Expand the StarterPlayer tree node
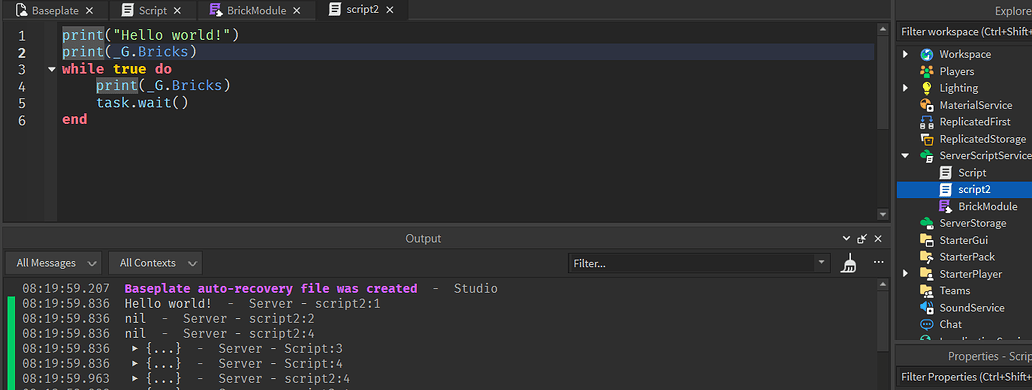1032x390 pixels. [x=906, y=274]
